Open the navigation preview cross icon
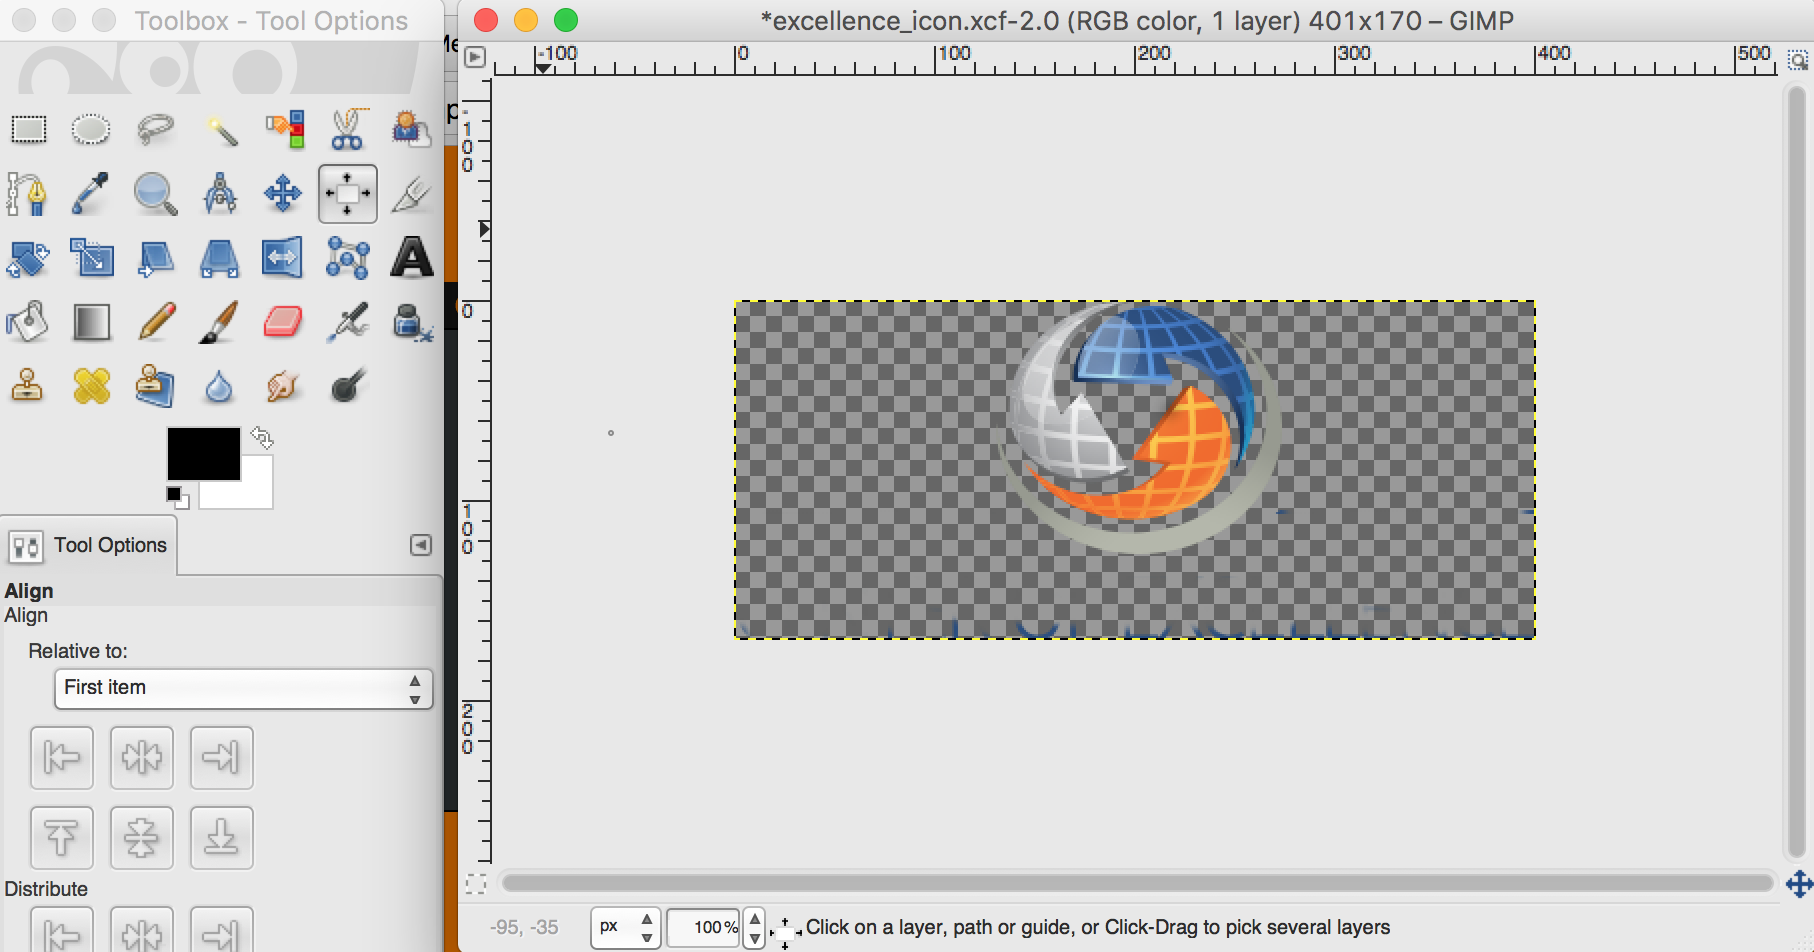The image size is (1814, 952). (x=1798, y=884)
